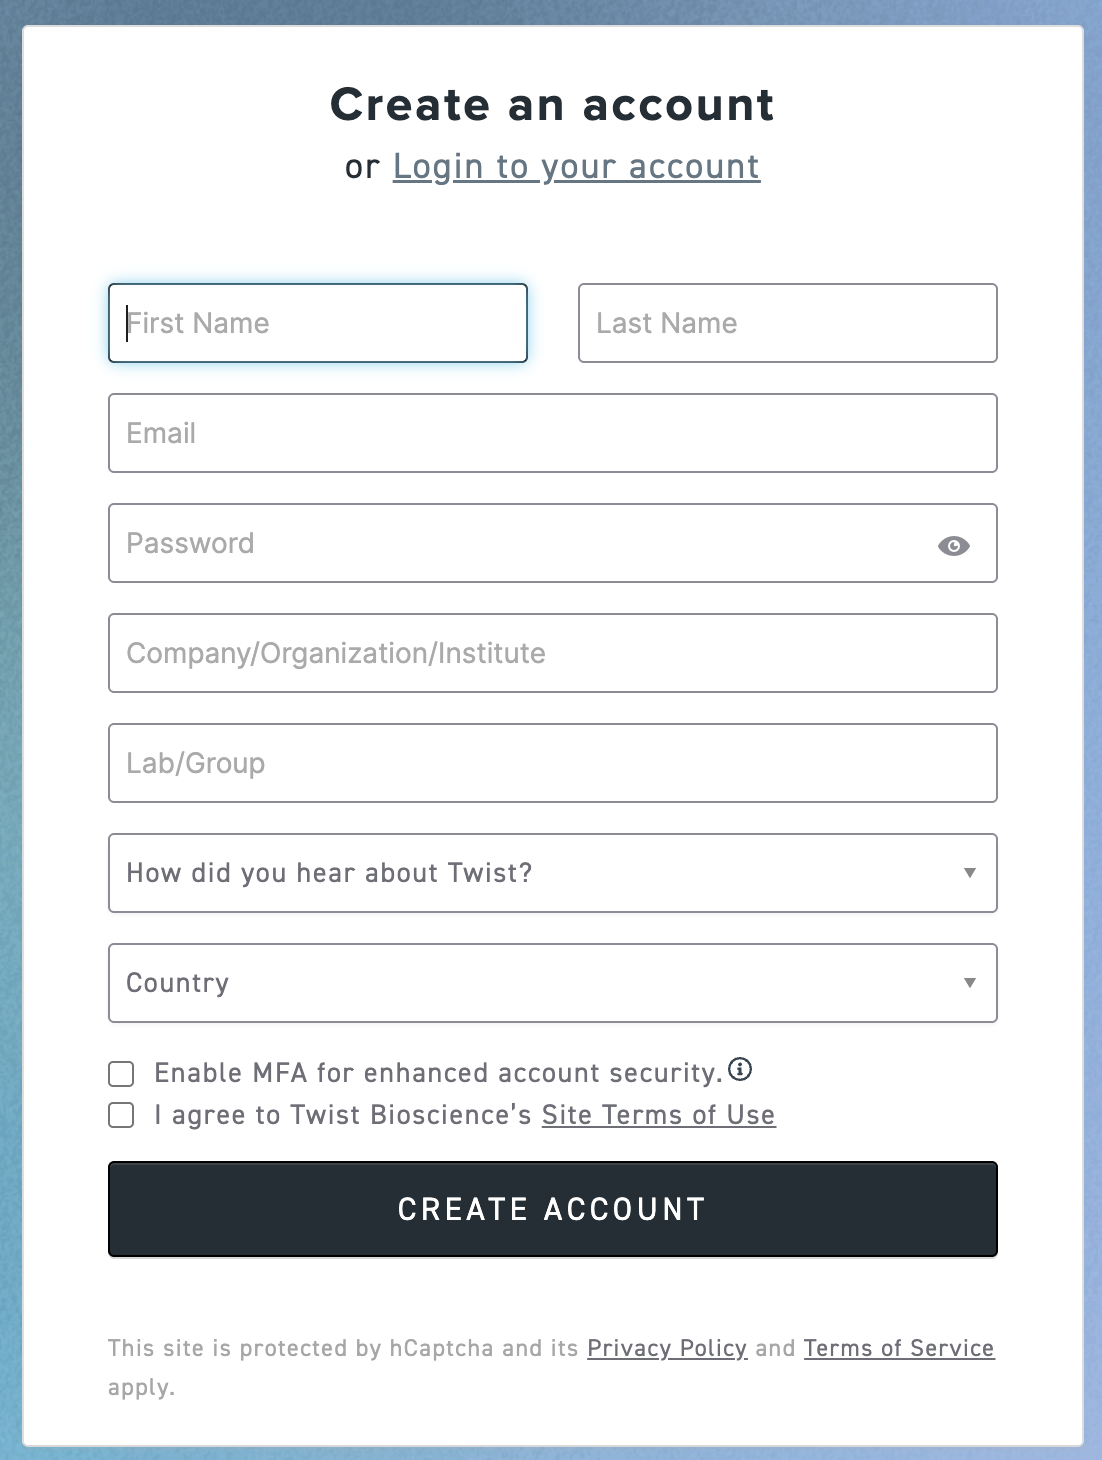Image resolution: width=1102 pixels, height=1460 pixels.
Task: Open the hCaptcha Privacy Policy
Action: 667,1348
